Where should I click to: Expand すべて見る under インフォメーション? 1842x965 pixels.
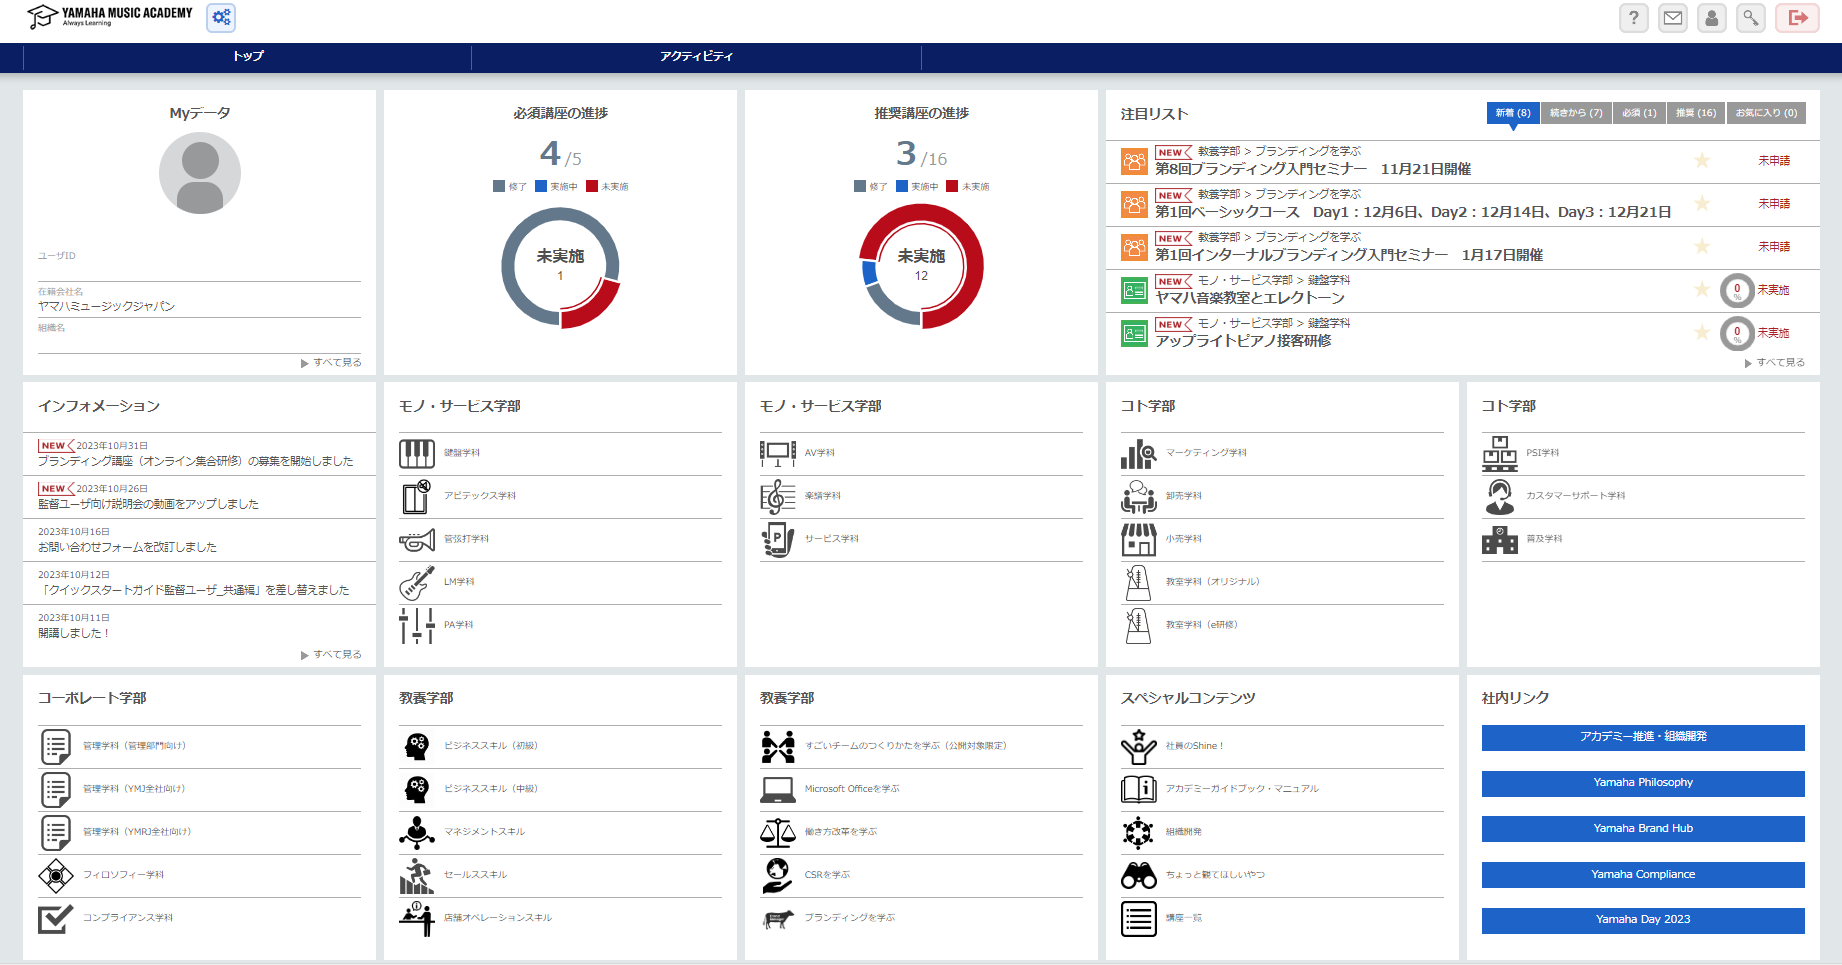coord(331,655)
